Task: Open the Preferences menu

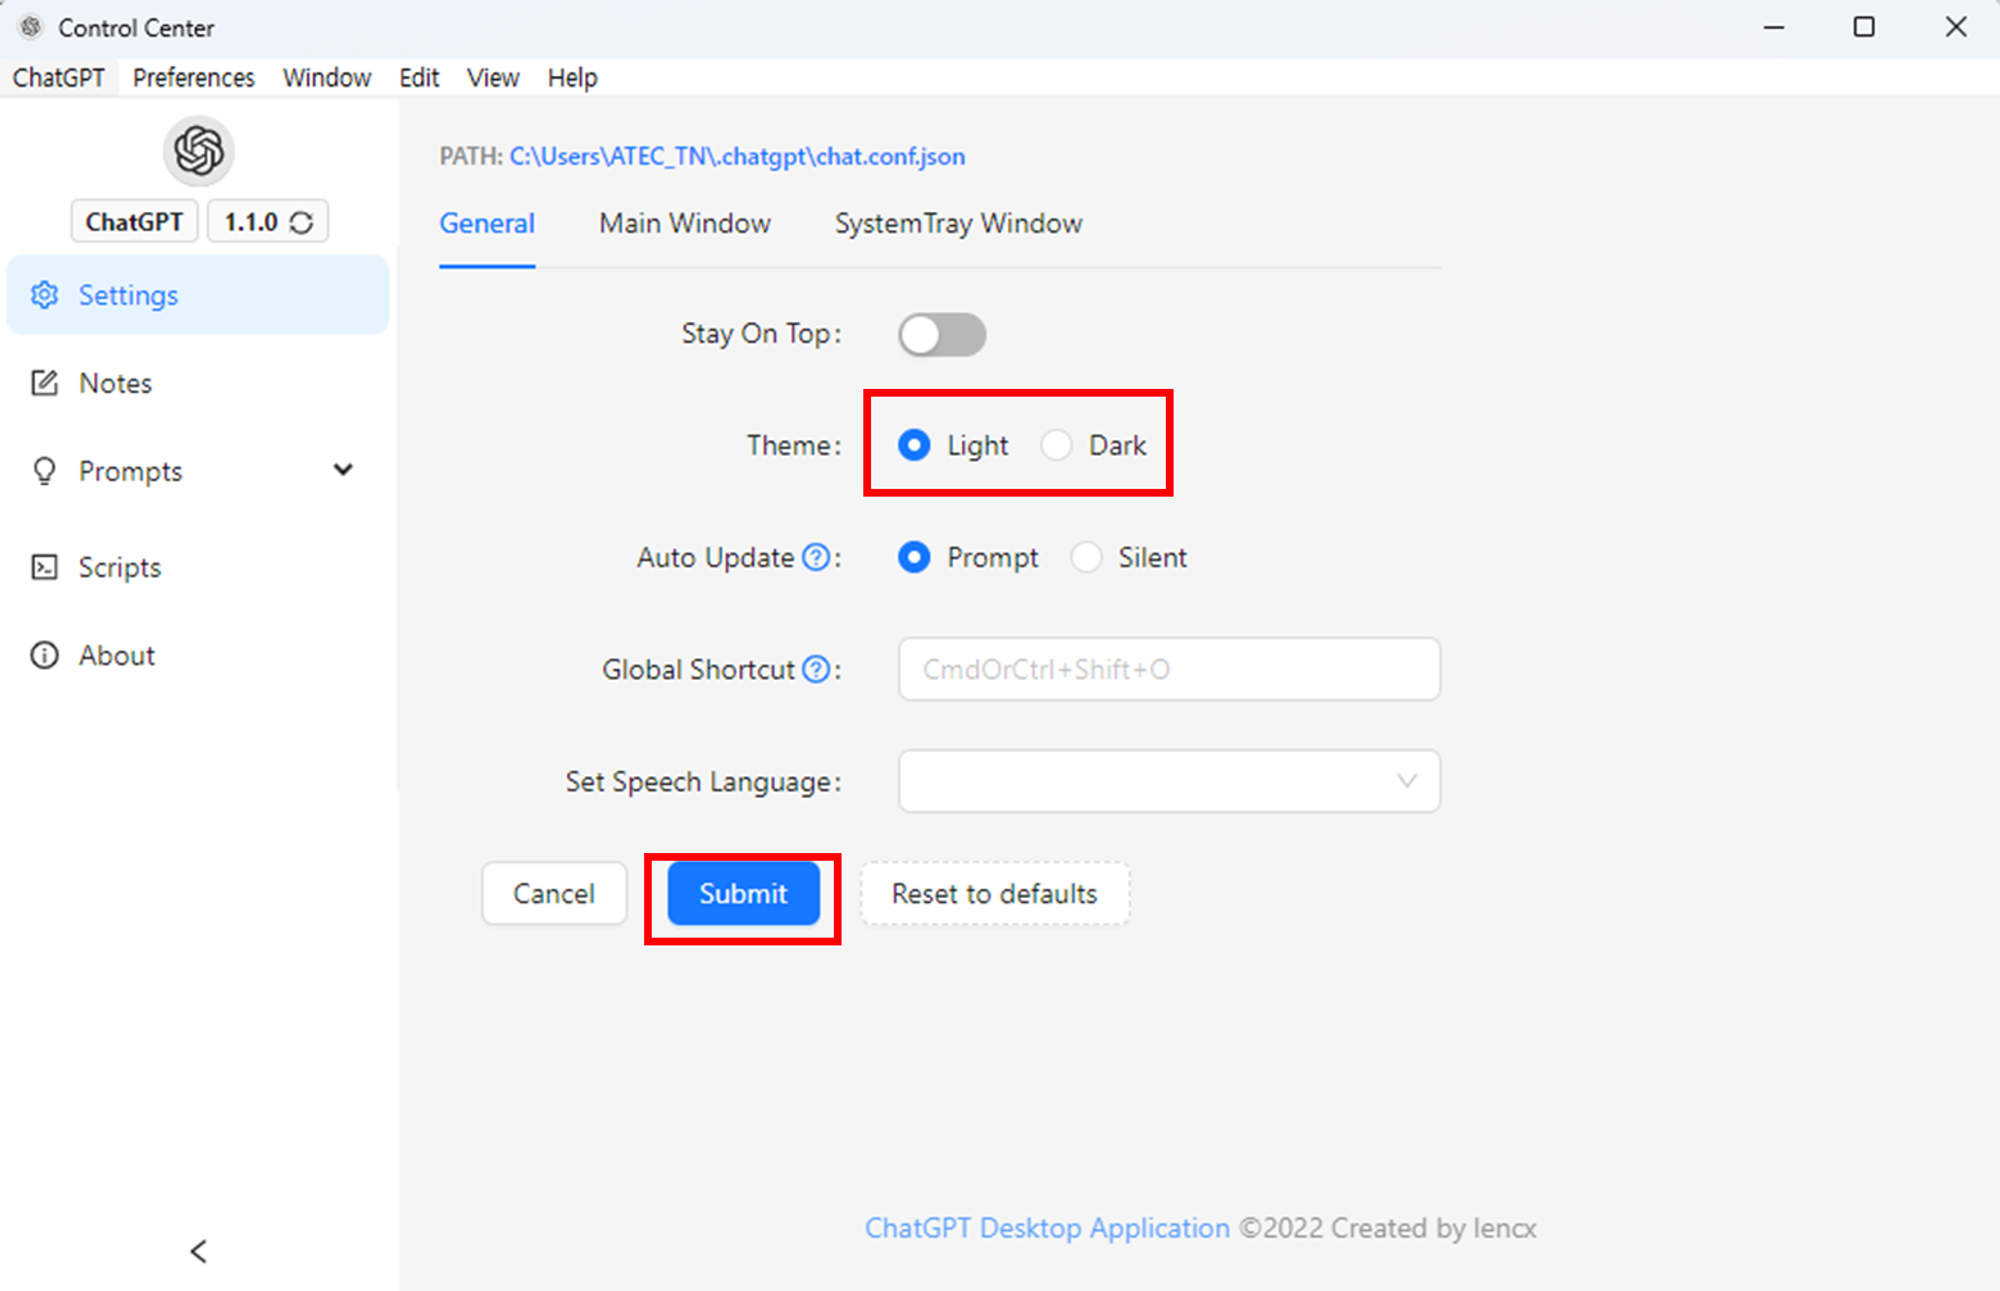Action: pos(194,78)
